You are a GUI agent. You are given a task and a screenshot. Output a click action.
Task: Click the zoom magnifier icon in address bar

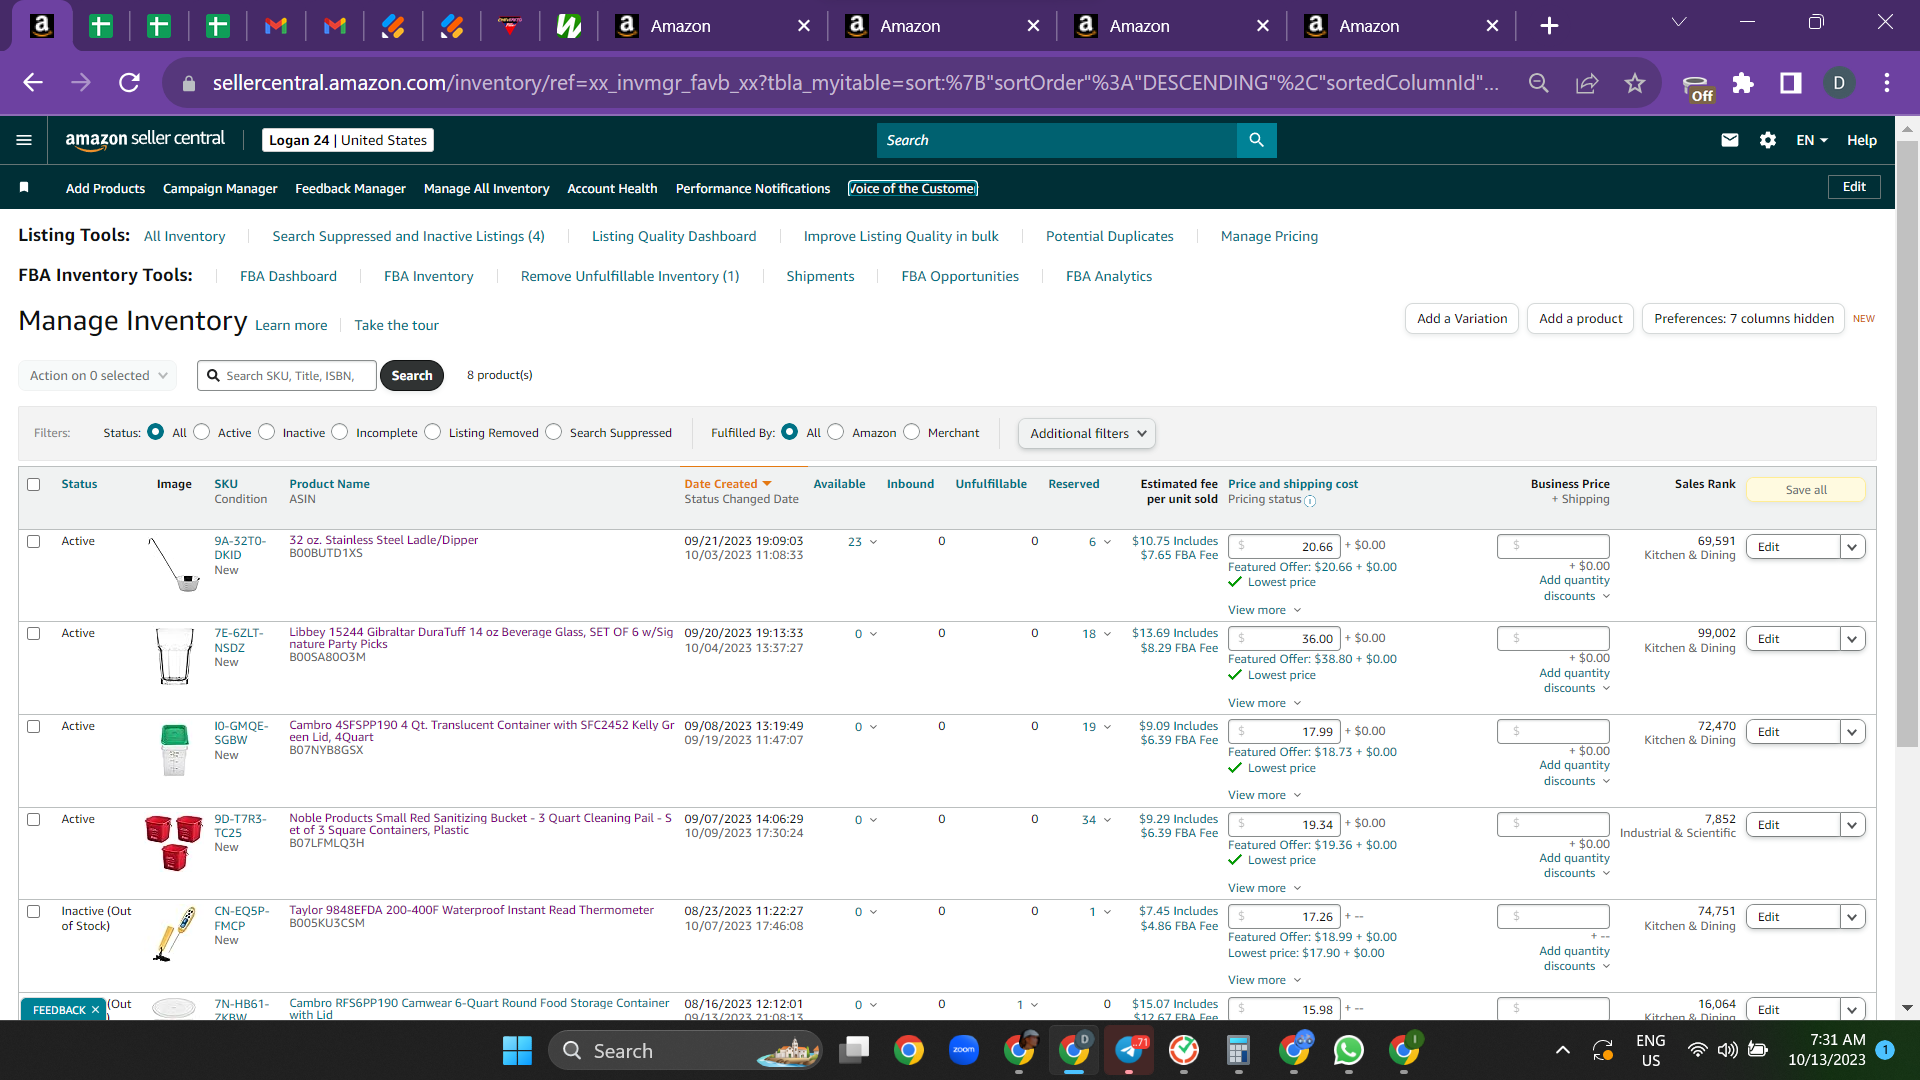1539,83
